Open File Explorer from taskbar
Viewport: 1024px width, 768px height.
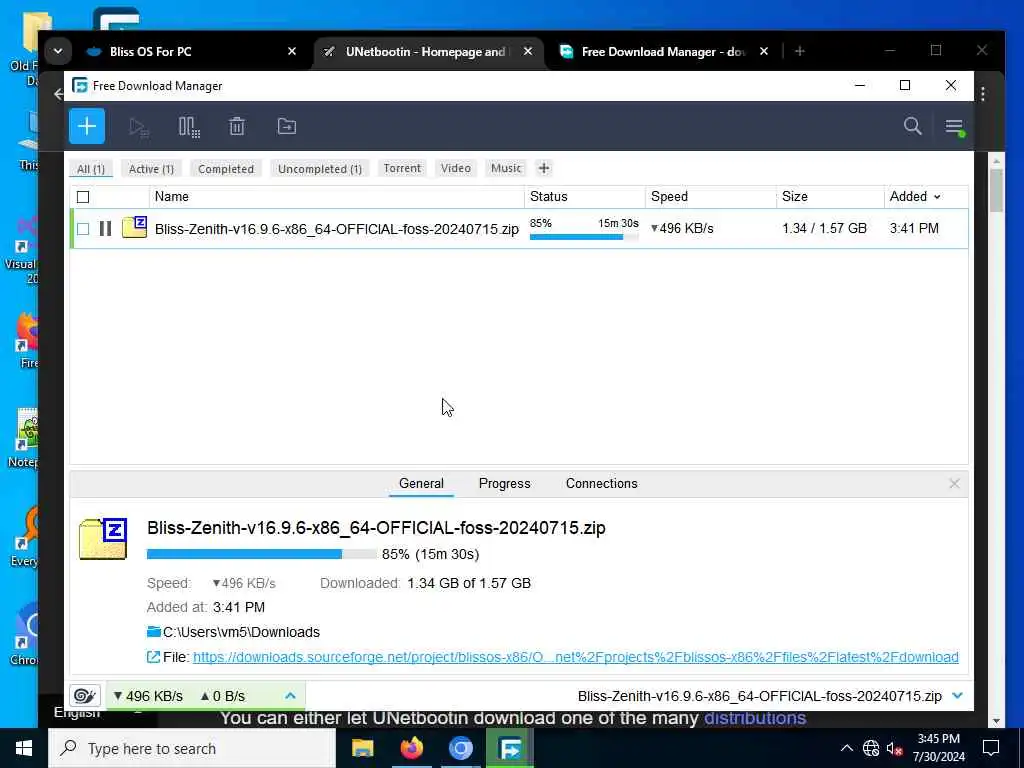(362, 748)
